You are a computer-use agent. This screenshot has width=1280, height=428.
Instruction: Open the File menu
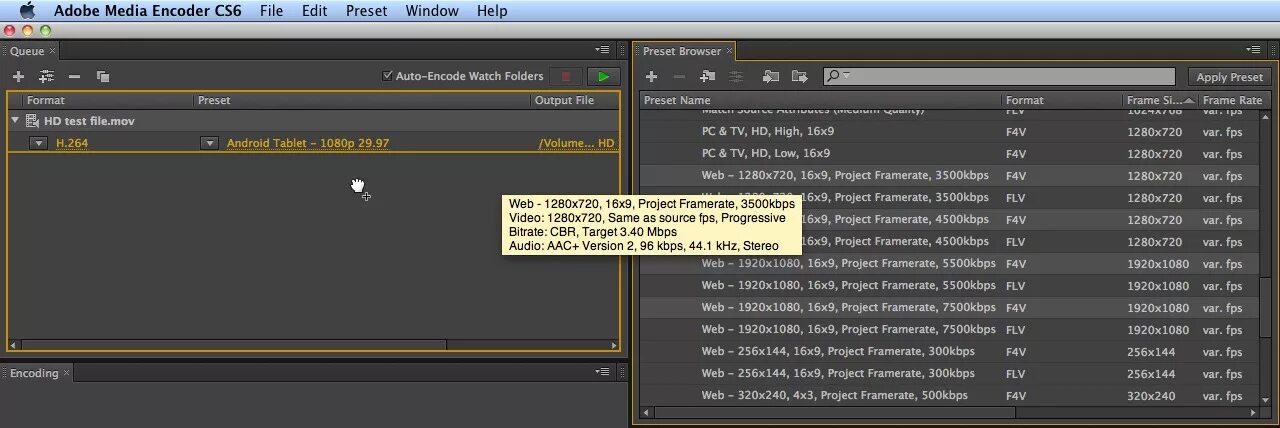[x=271, y=11]
